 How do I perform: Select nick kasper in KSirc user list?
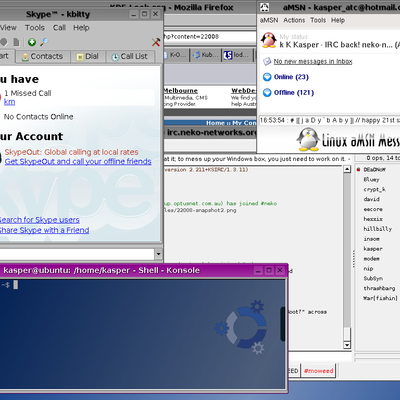tap(373, 249)
